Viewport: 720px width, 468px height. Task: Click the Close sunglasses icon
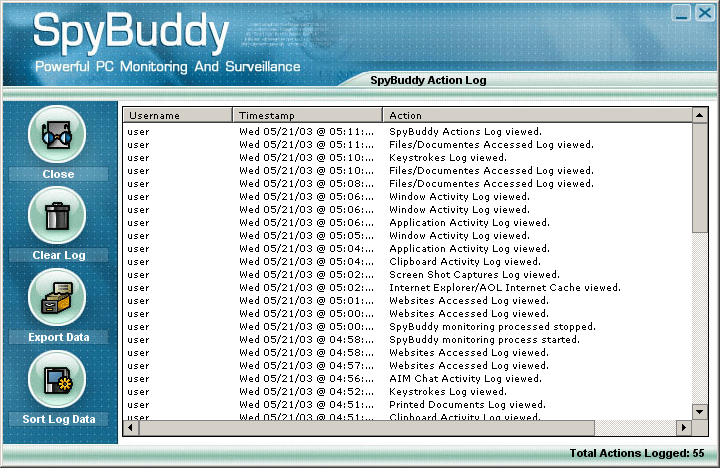click(57, 134)
